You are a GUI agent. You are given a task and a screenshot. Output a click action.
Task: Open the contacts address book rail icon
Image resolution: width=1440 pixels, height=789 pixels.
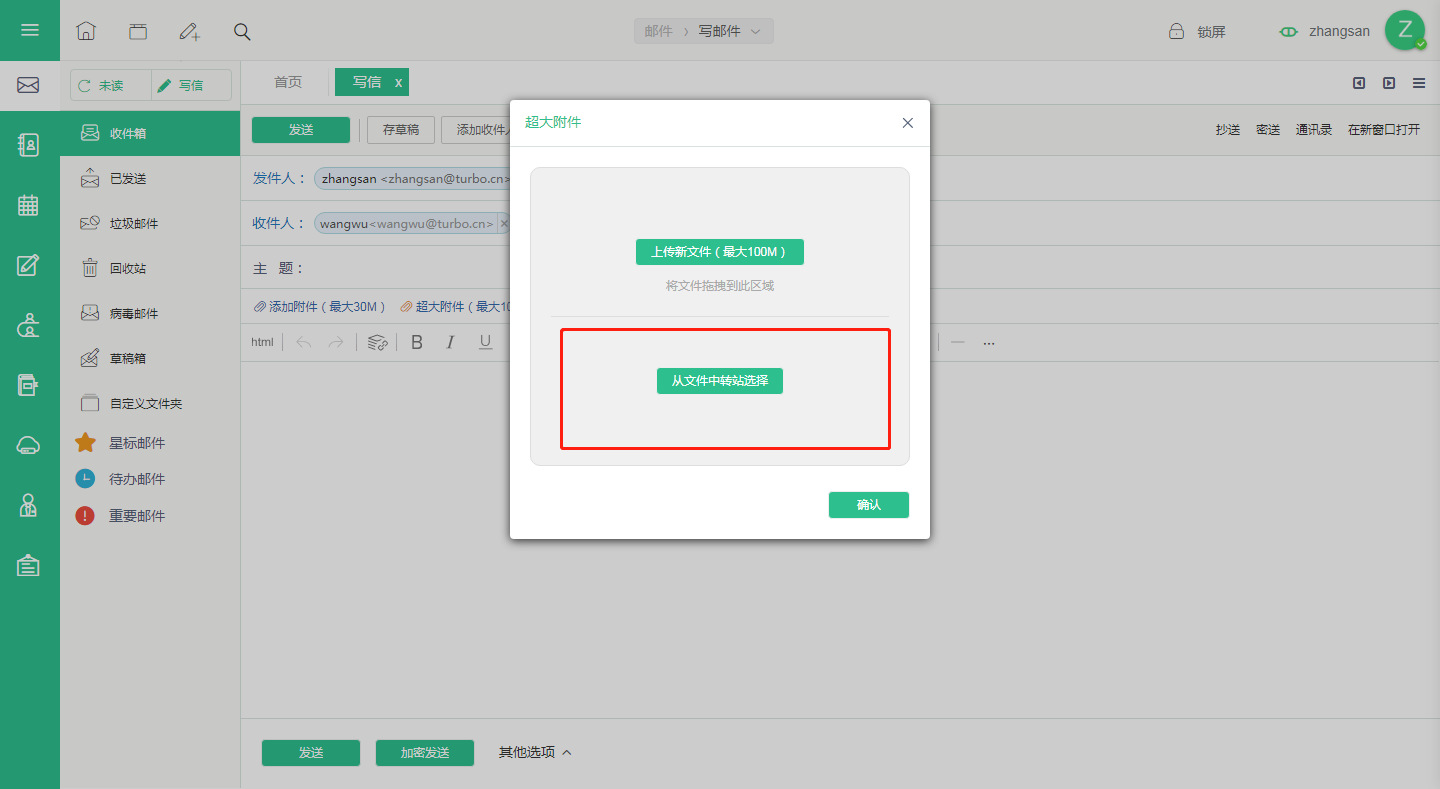(x=28, y=145)
